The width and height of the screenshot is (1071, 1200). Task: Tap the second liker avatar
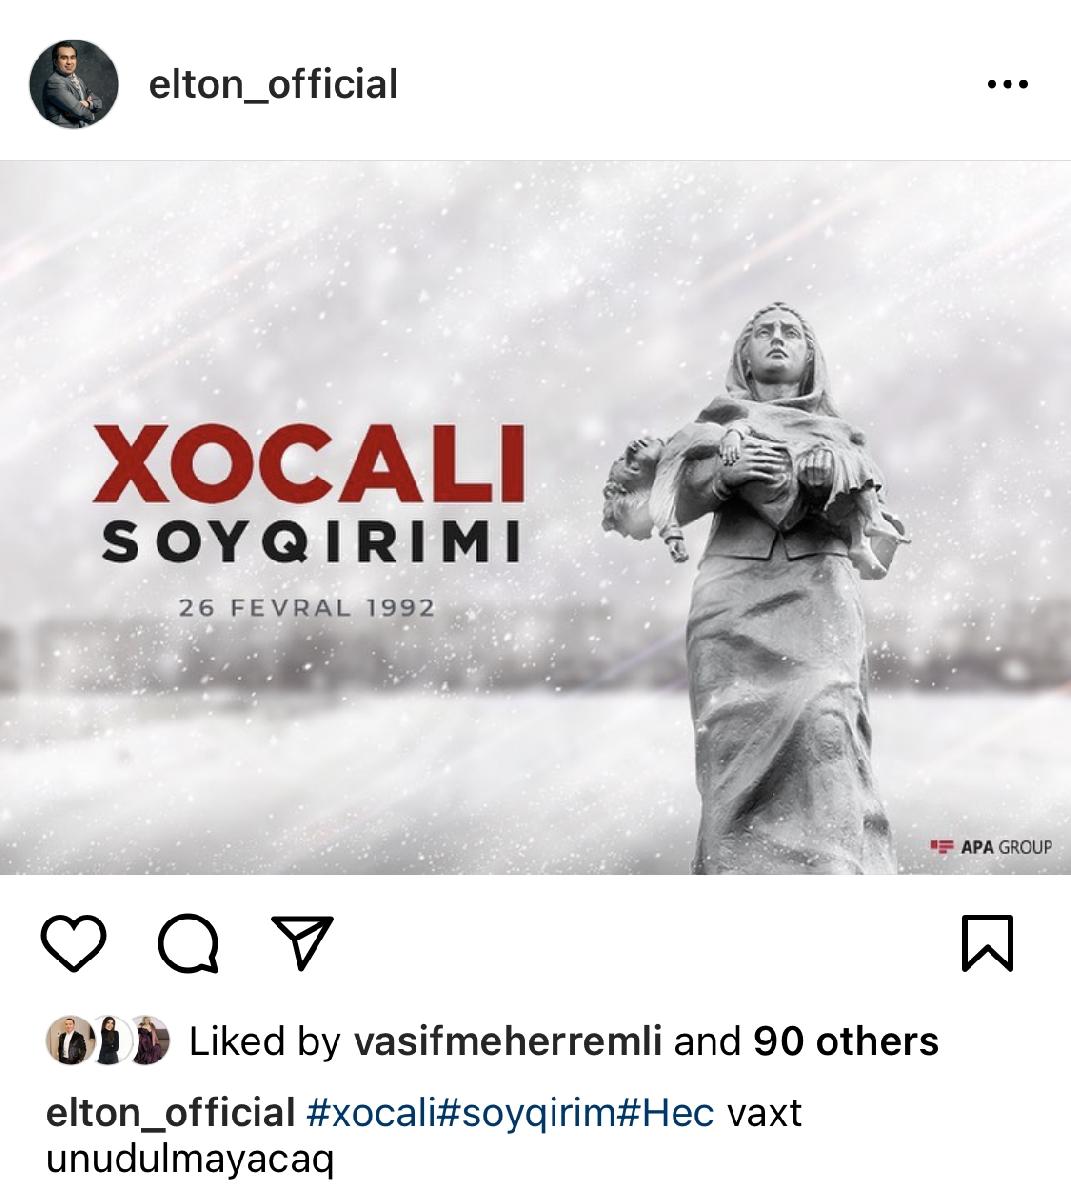[108, 1041]
